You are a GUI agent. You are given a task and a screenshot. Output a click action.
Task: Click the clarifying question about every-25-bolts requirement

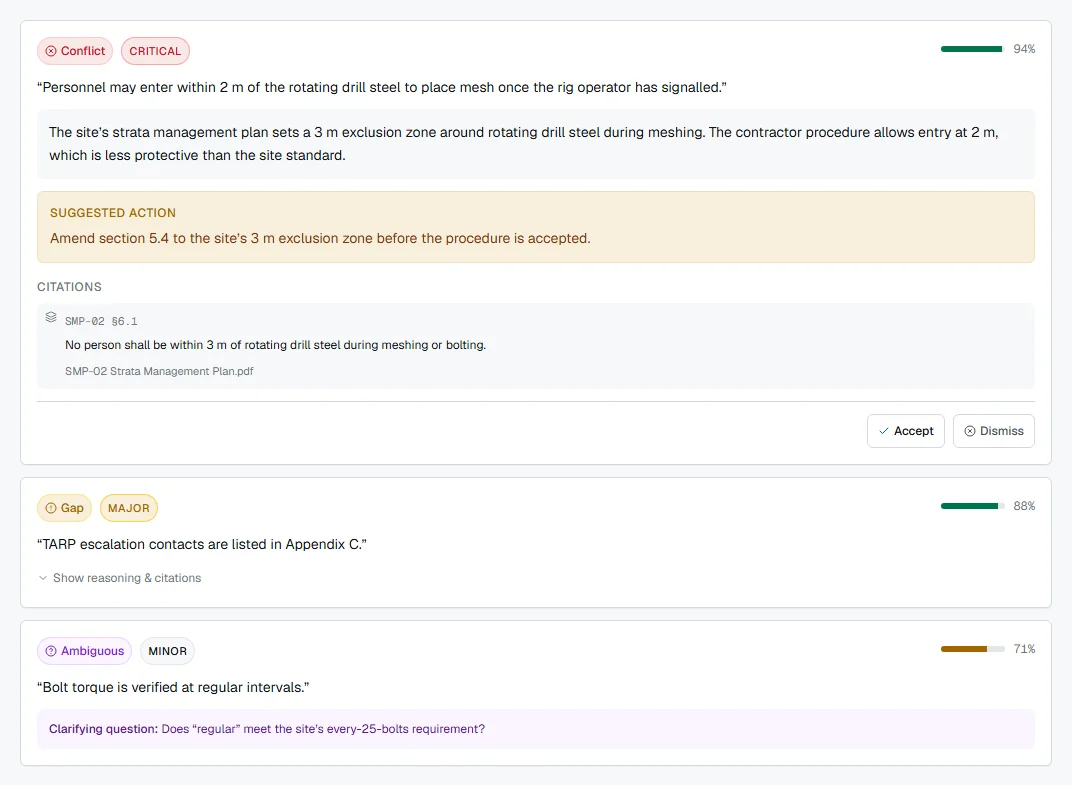[535, 729]
